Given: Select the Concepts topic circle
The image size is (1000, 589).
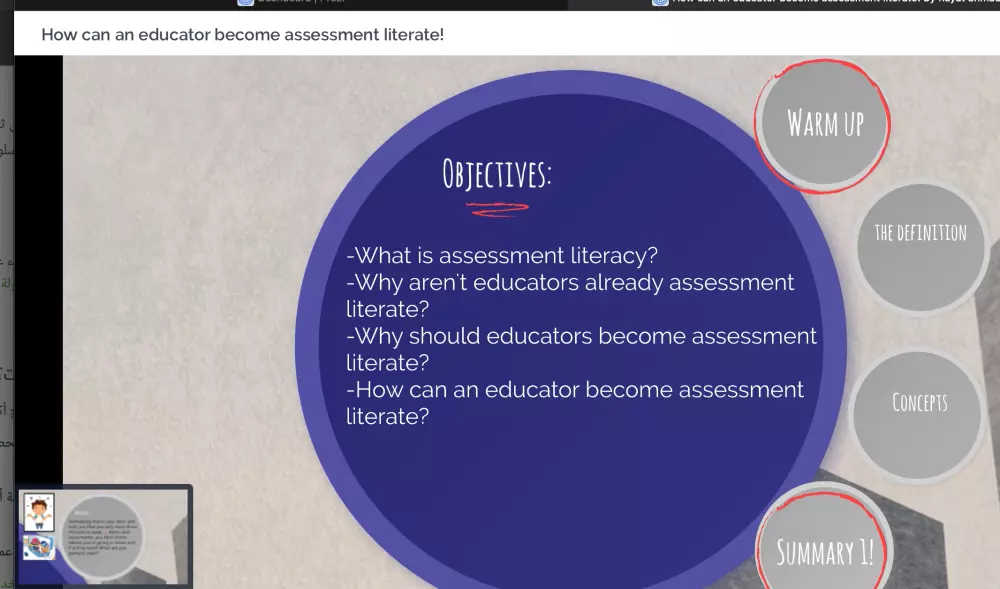Looking at the screenshot, I should pos(917,416).
